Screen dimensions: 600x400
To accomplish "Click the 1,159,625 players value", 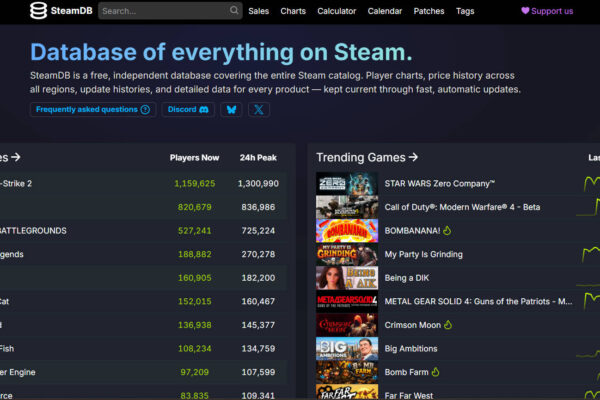I will (x=195, y=184).
